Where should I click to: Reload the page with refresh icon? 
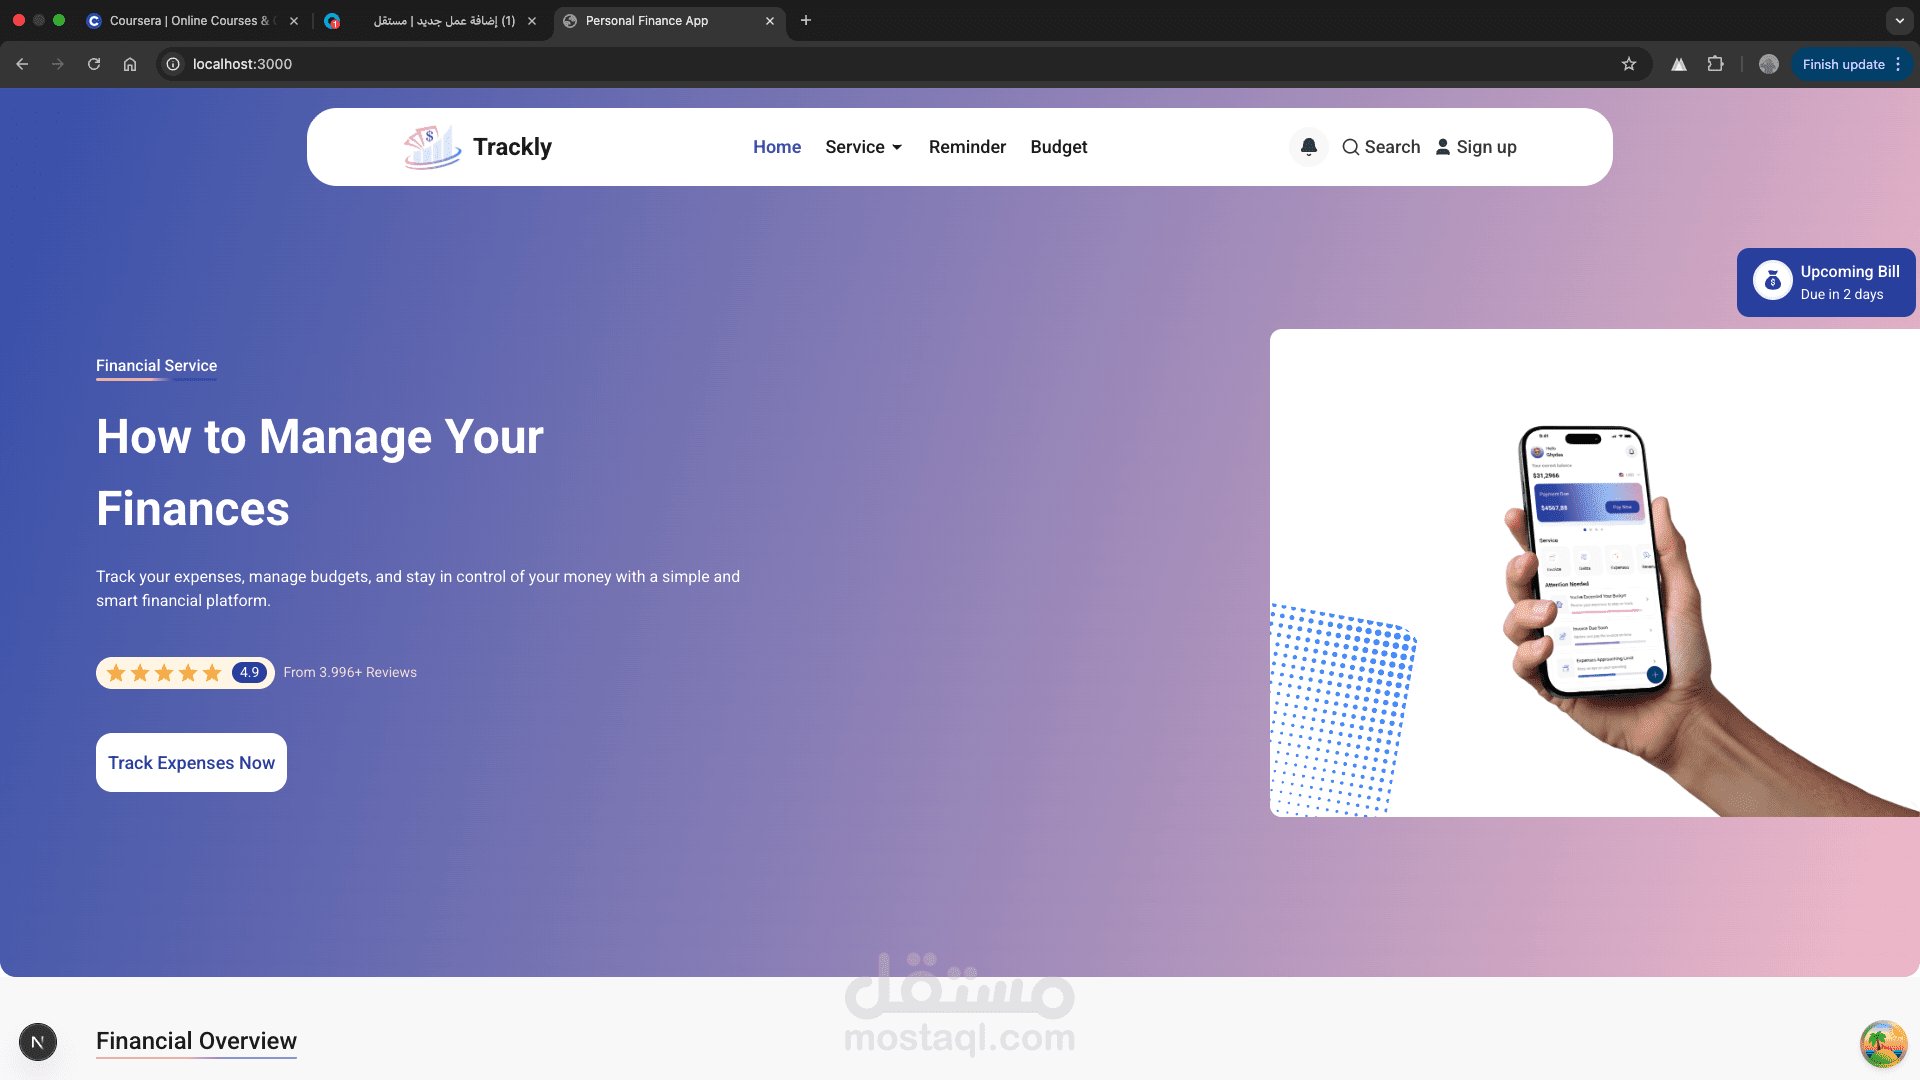click(x=94, y=64)
